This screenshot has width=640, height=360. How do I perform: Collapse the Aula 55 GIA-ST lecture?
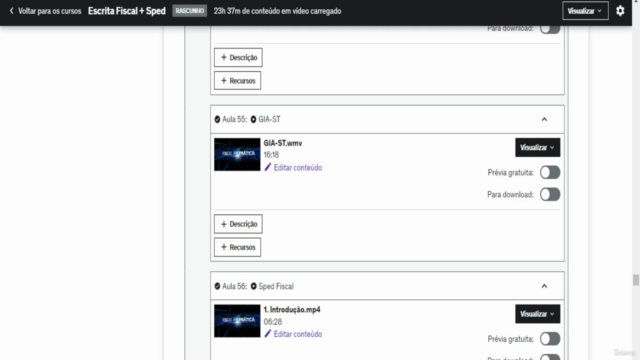(x=544, y=119)
